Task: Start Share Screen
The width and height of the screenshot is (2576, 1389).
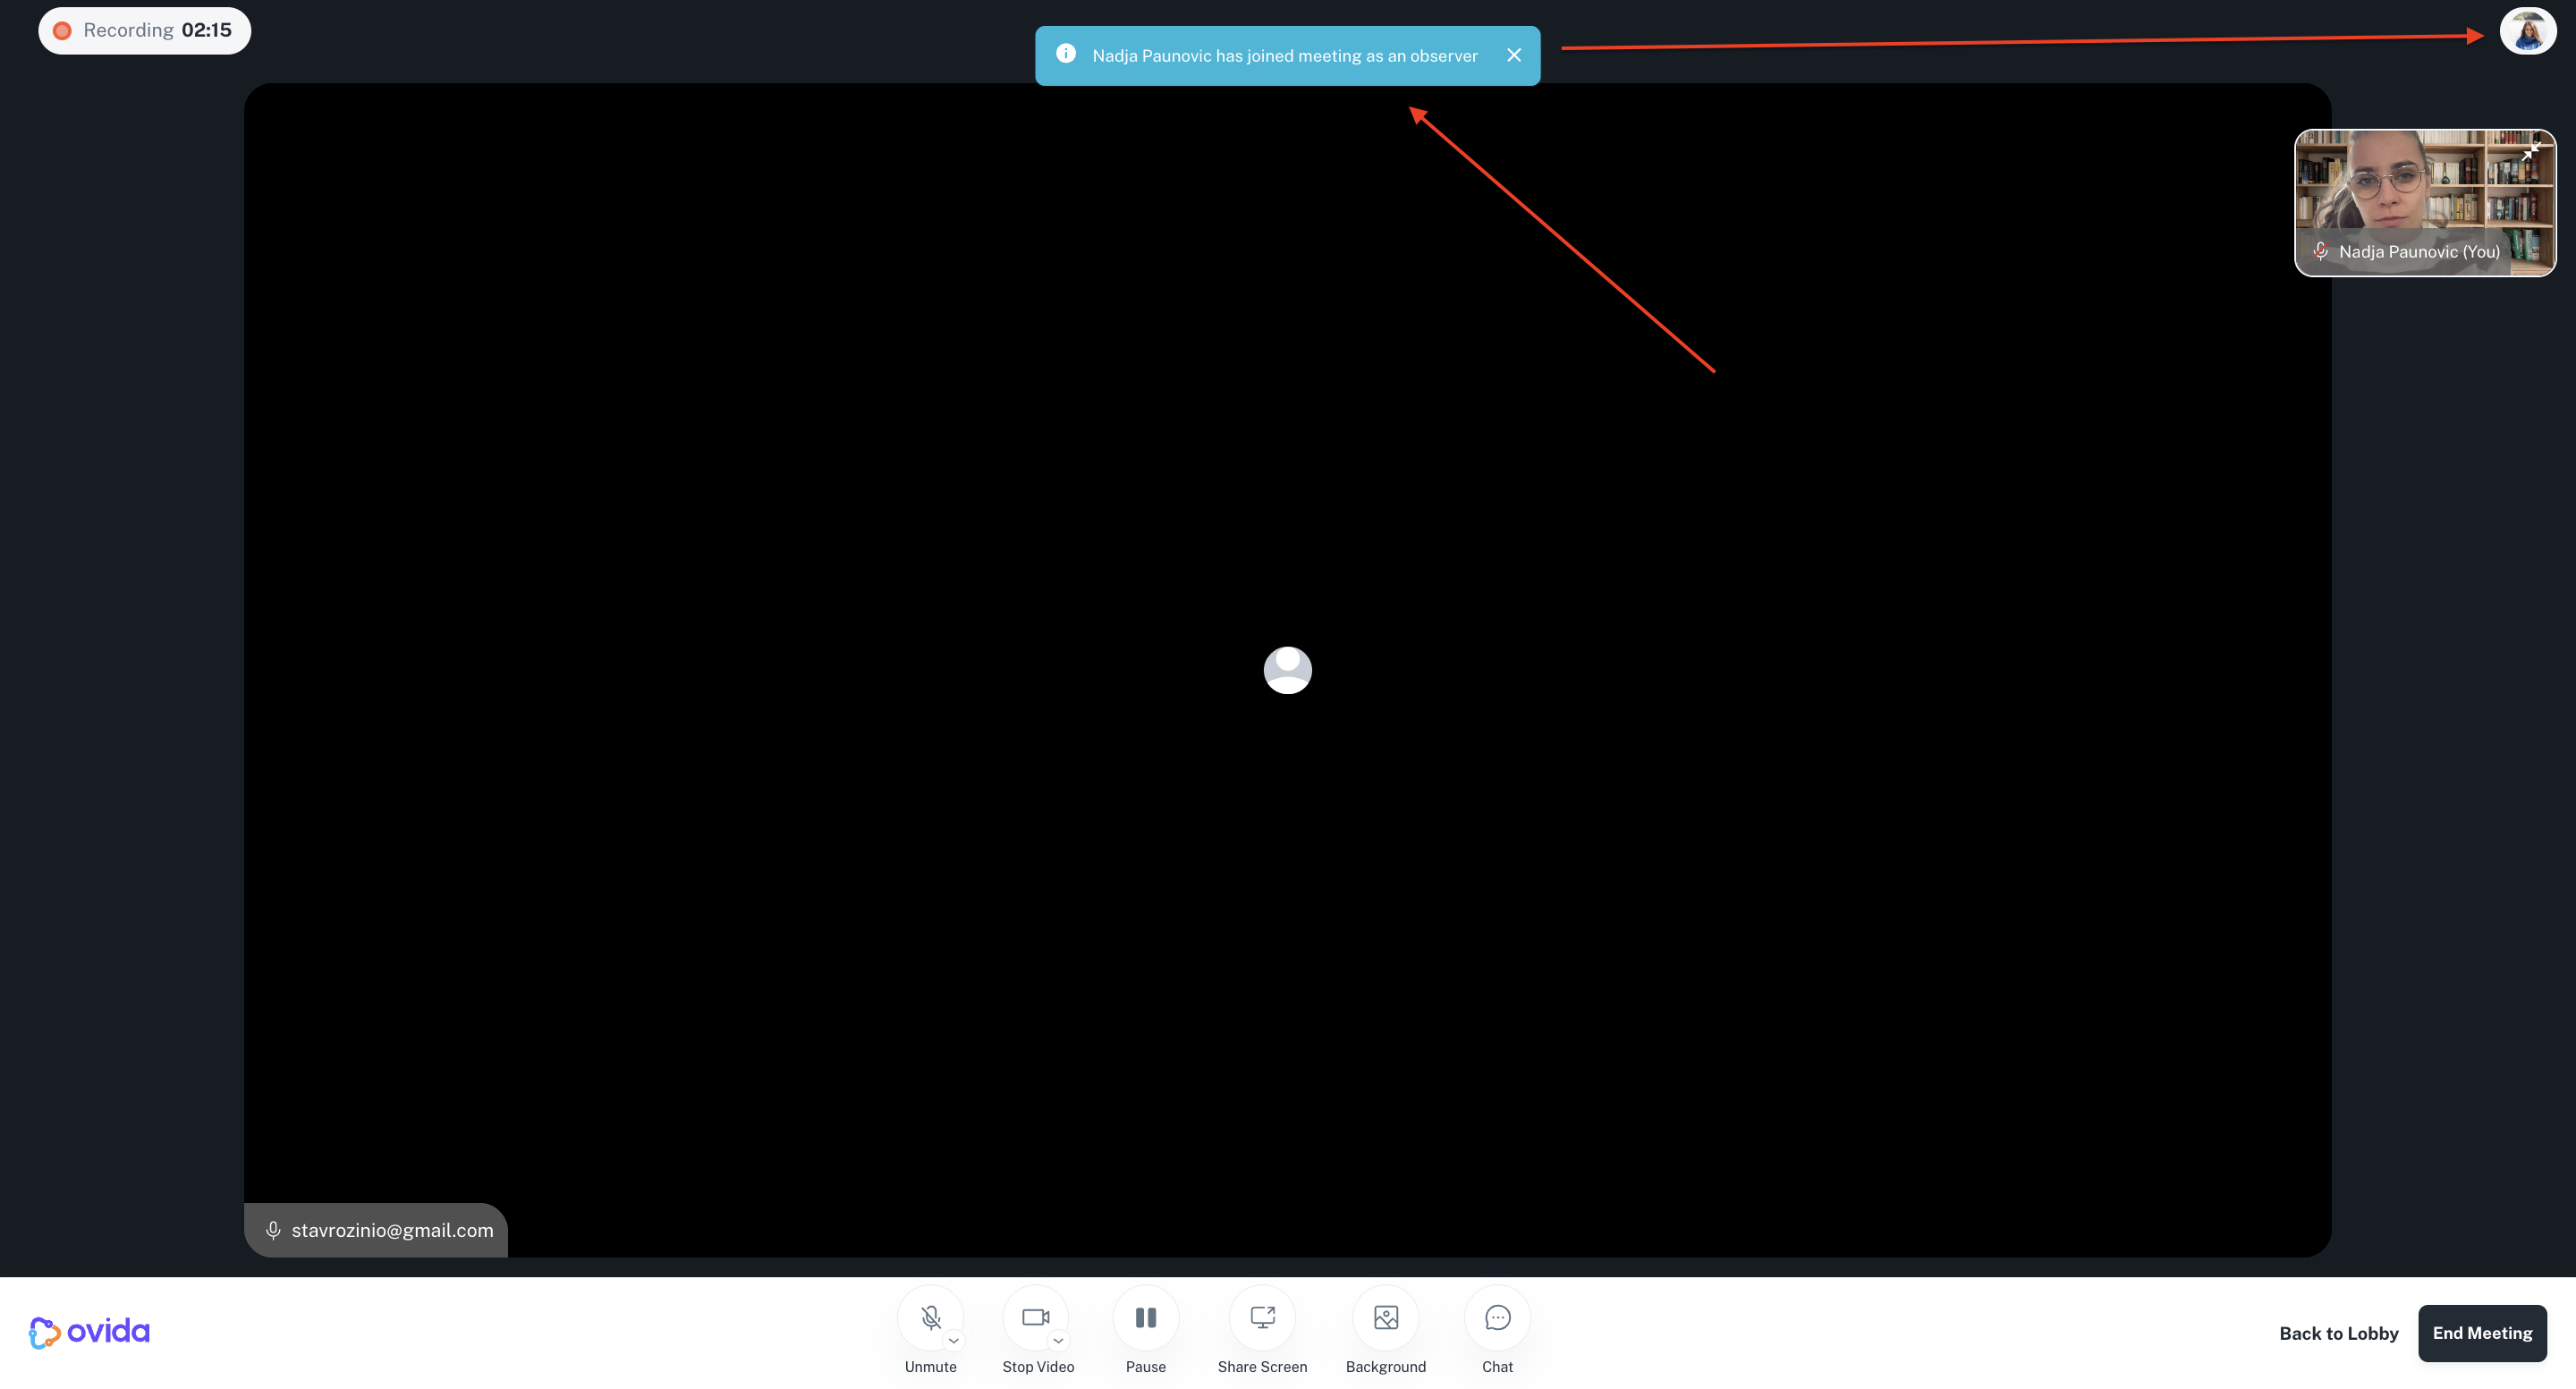Action: (1262, 1317)
